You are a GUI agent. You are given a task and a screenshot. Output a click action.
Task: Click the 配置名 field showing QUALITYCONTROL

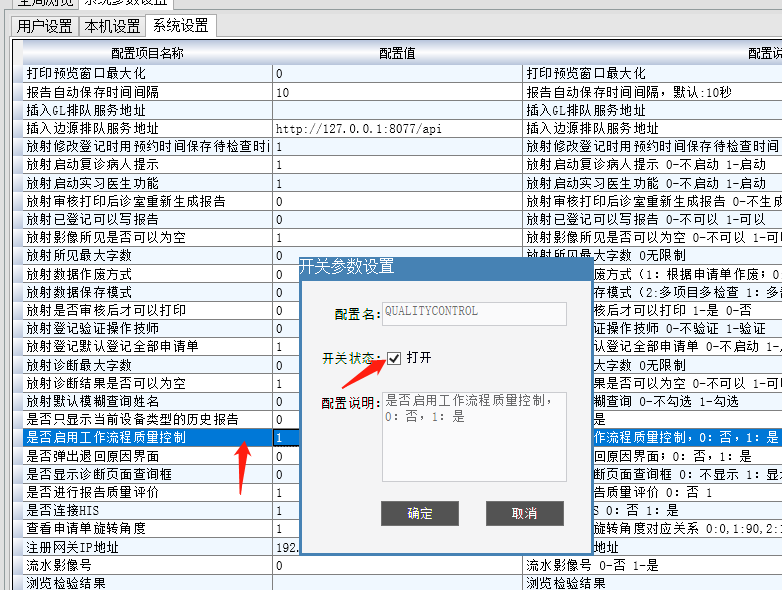(x=474, y=312)
